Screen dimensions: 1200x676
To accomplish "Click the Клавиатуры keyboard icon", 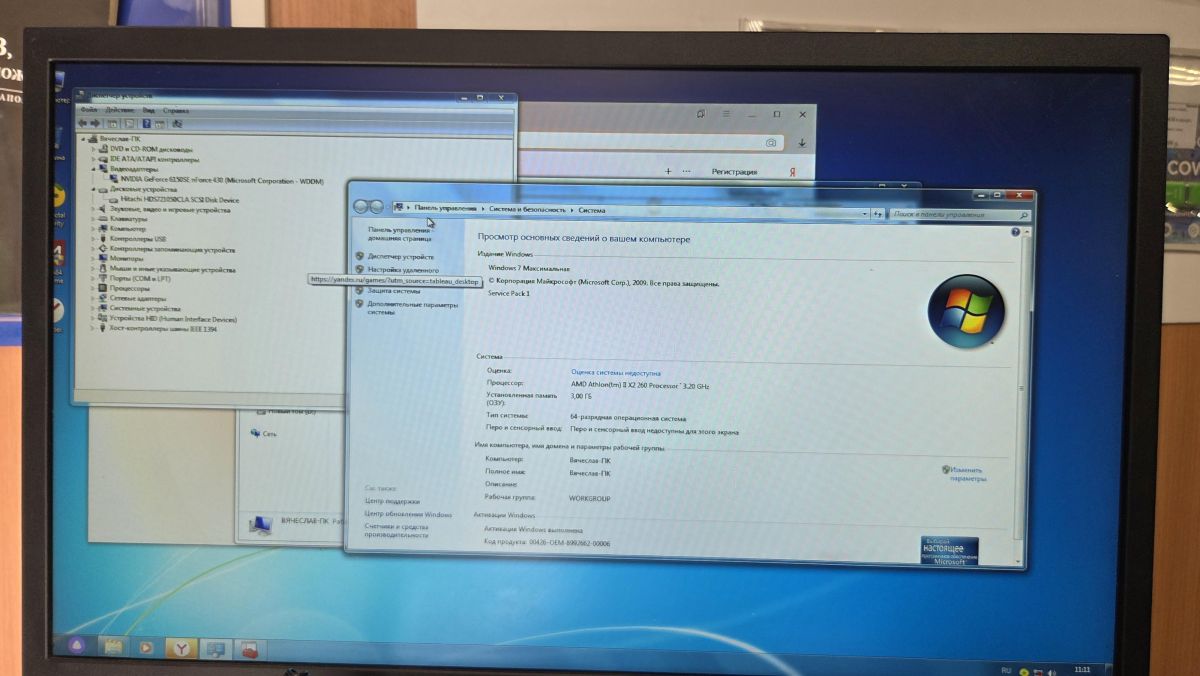I will pos(104,219).
